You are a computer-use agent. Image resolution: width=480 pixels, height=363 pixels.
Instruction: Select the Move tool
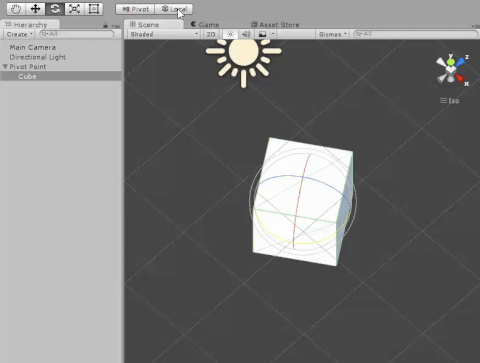click(35, 9)
